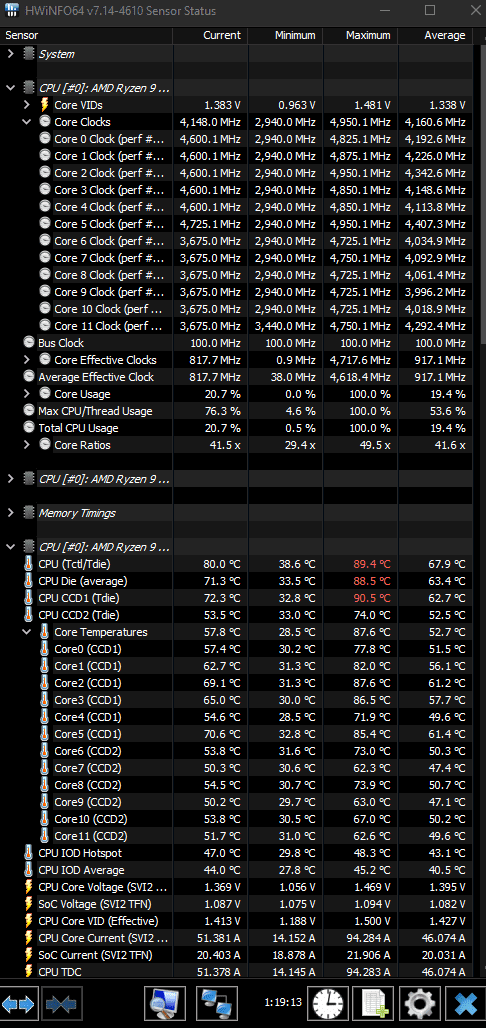Expand the Core VIDs entry

coord(26,105)
